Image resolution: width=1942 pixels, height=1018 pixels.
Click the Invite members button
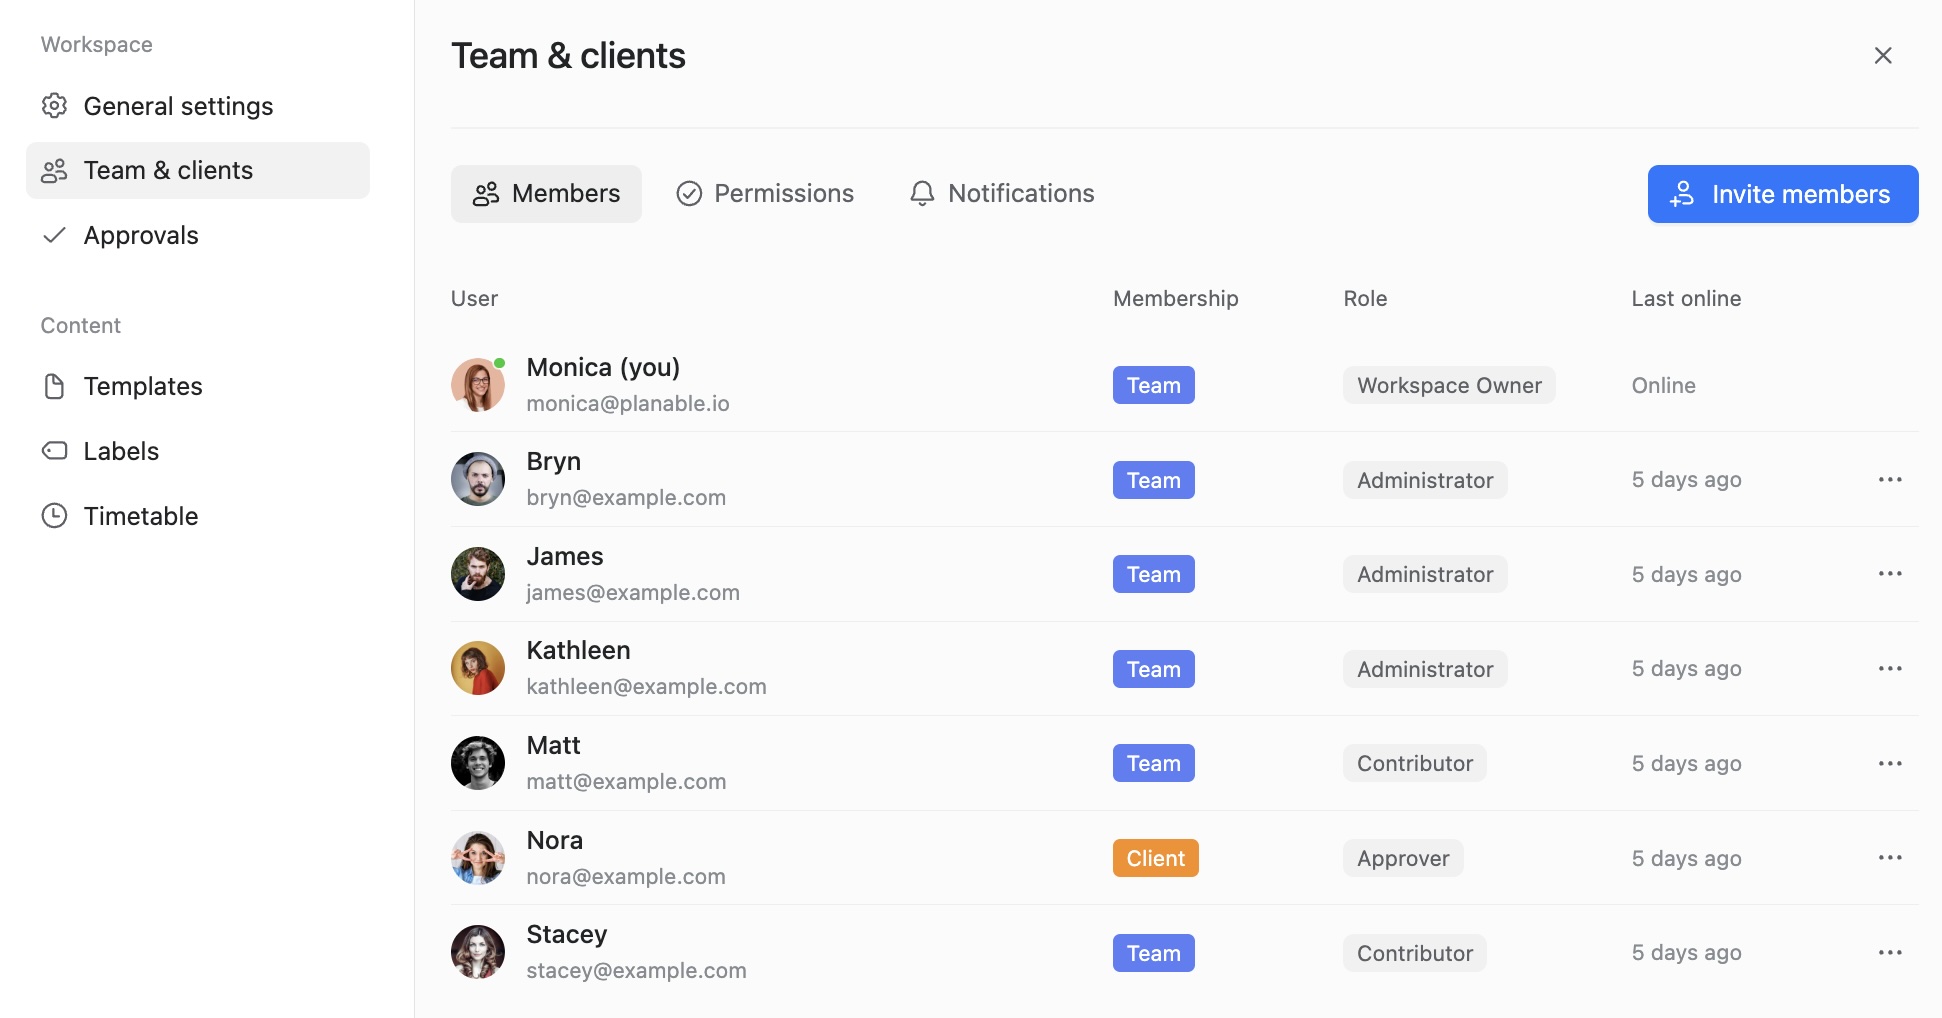tap(1783, 194)
